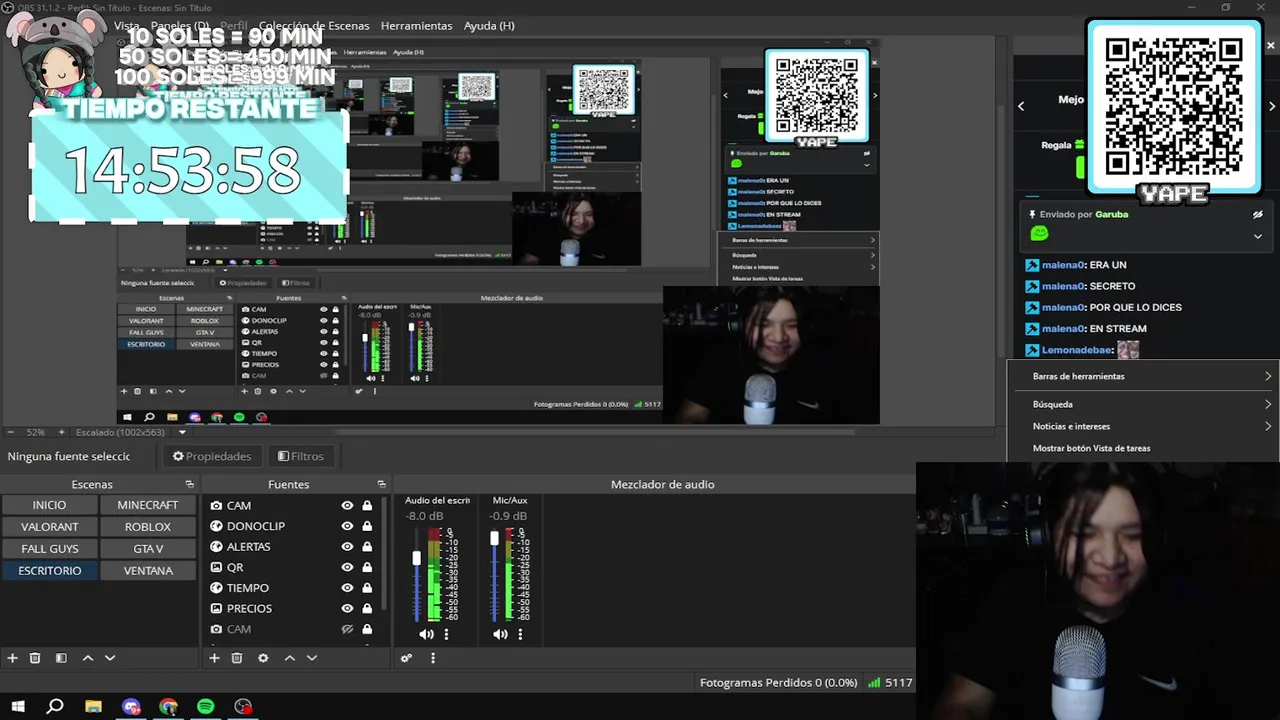
Task: Open preview scaling dropdown next to Escalado
Action: point(182,432)
